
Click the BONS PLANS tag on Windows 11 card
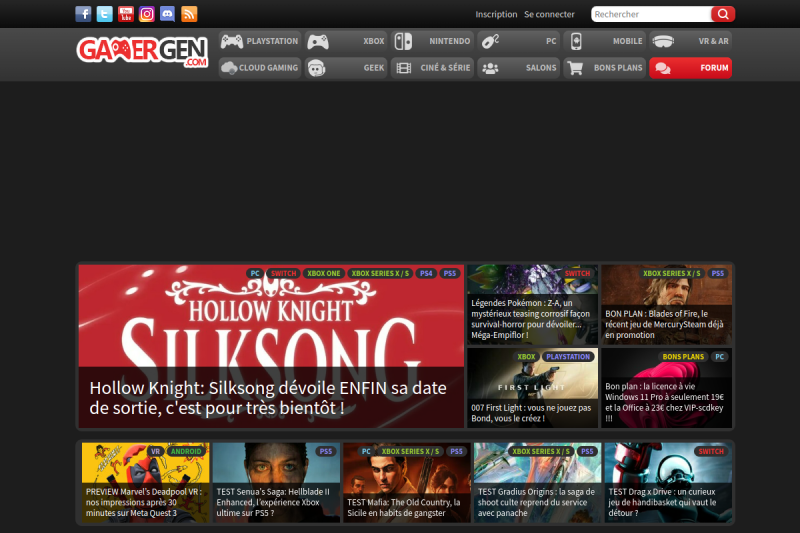[x=683, y=357]
